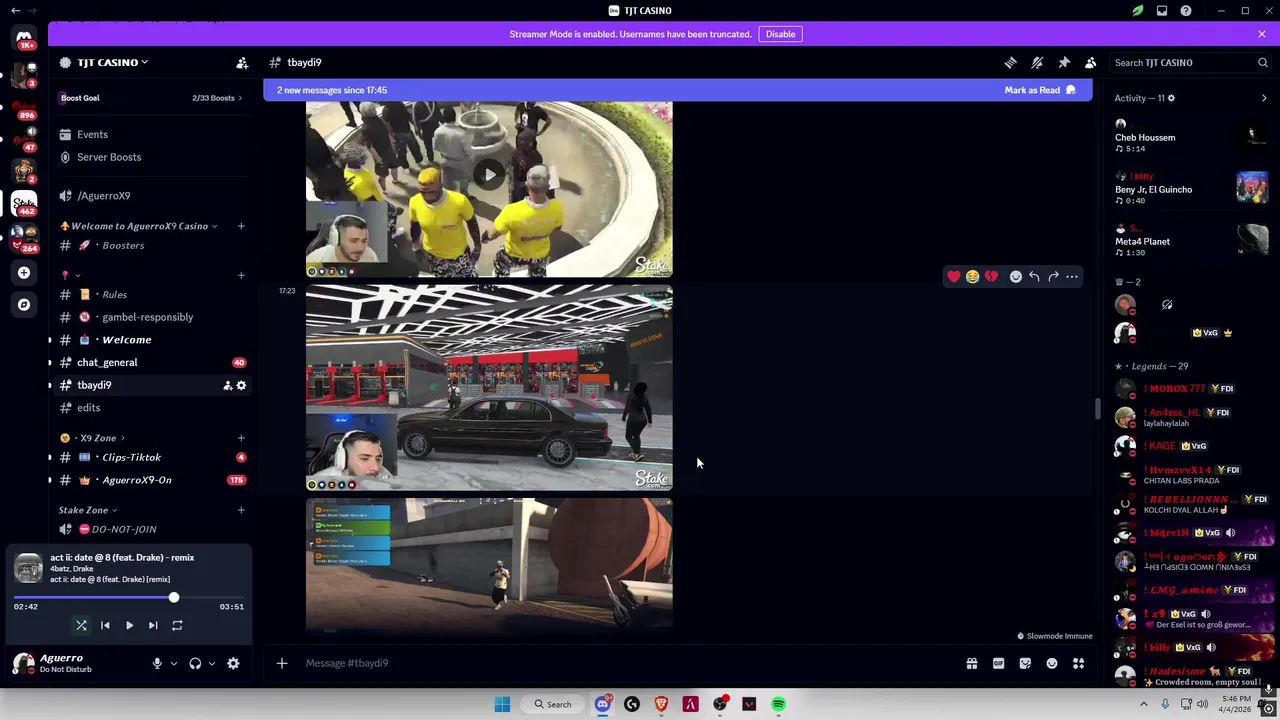1280x720 pixels.
Task: Play Spotify track
Action: 129,625
